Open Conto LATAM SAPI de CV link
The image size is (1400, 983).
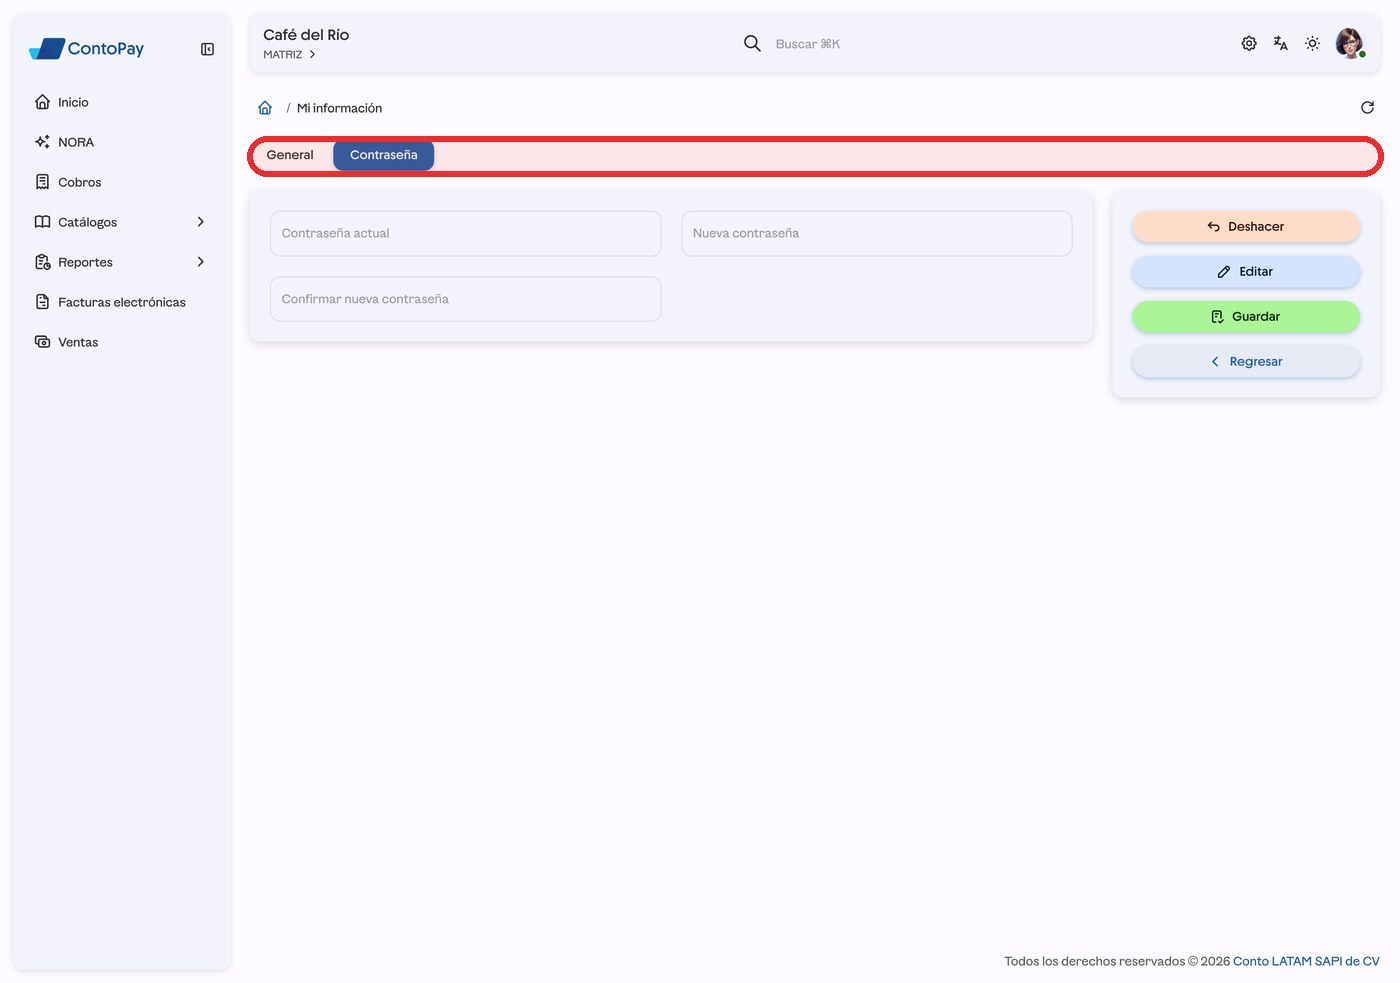tap(1306, 961)
